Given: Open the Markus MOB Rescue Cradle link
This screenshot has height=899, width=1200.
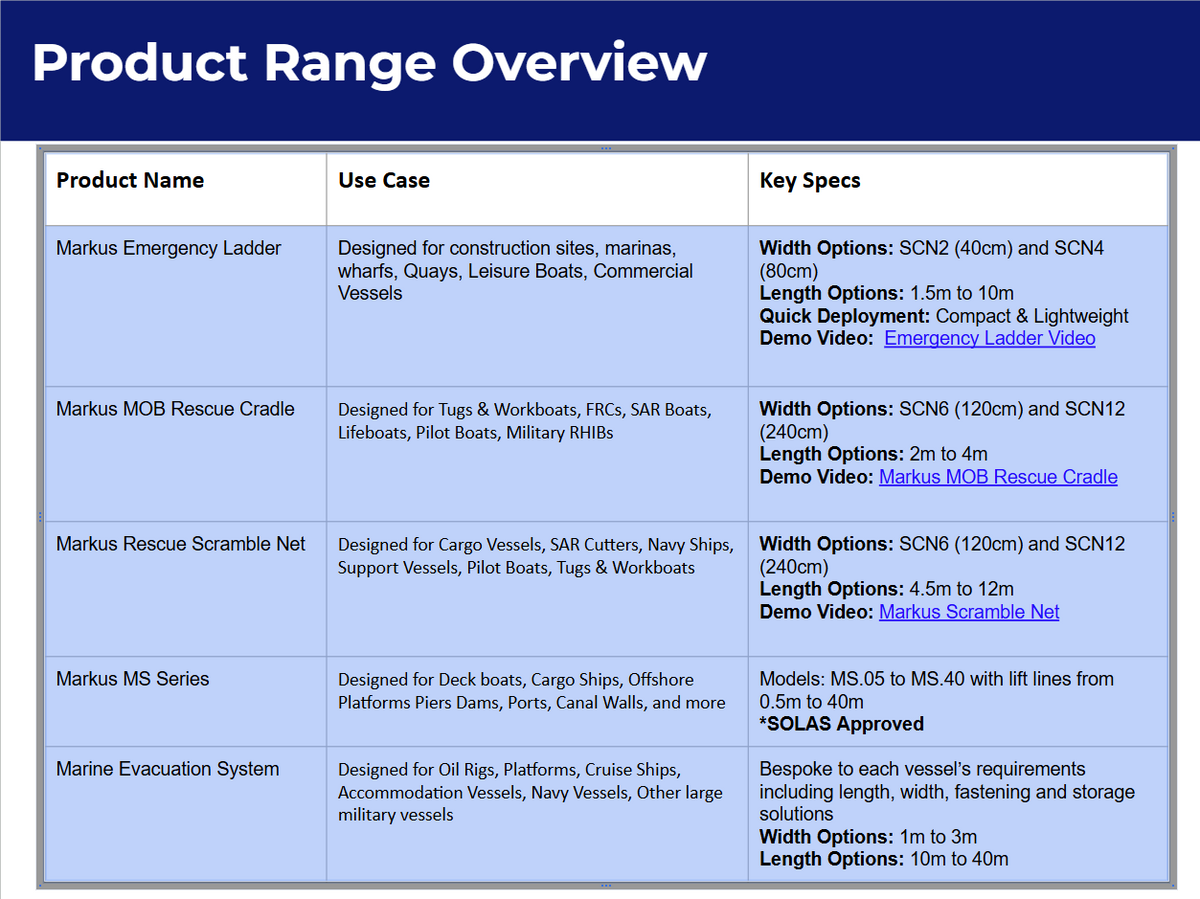Looking at the screenshot, I should [998, 477].
